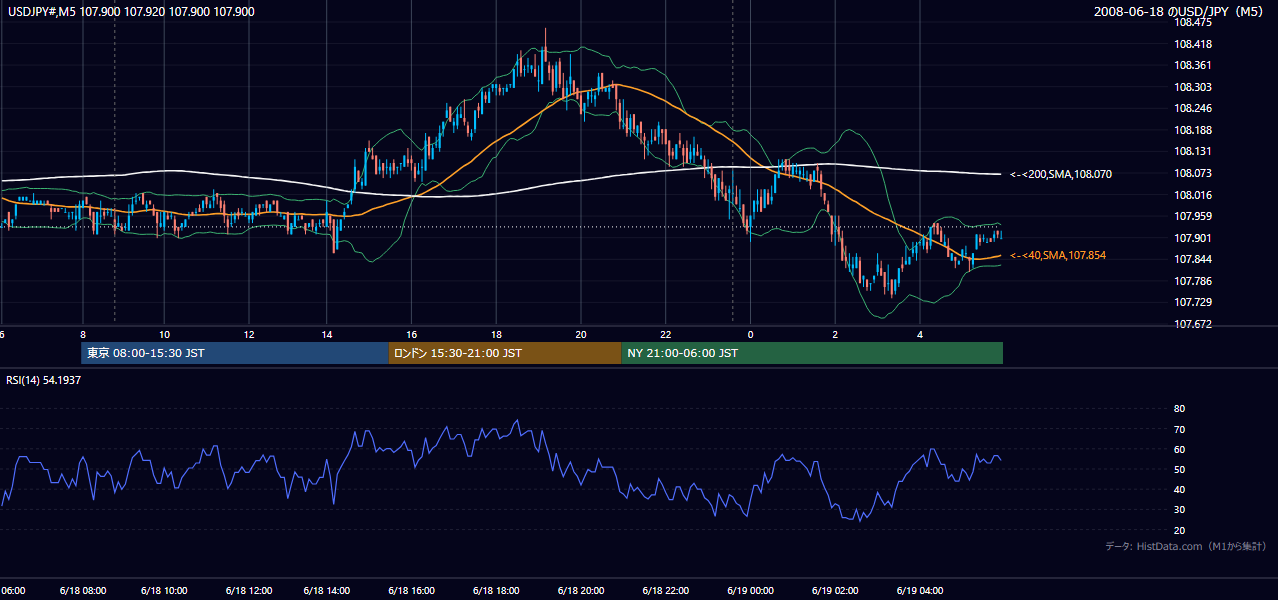
Task: Click price axis label 108.475
Action: point(1193,22)
